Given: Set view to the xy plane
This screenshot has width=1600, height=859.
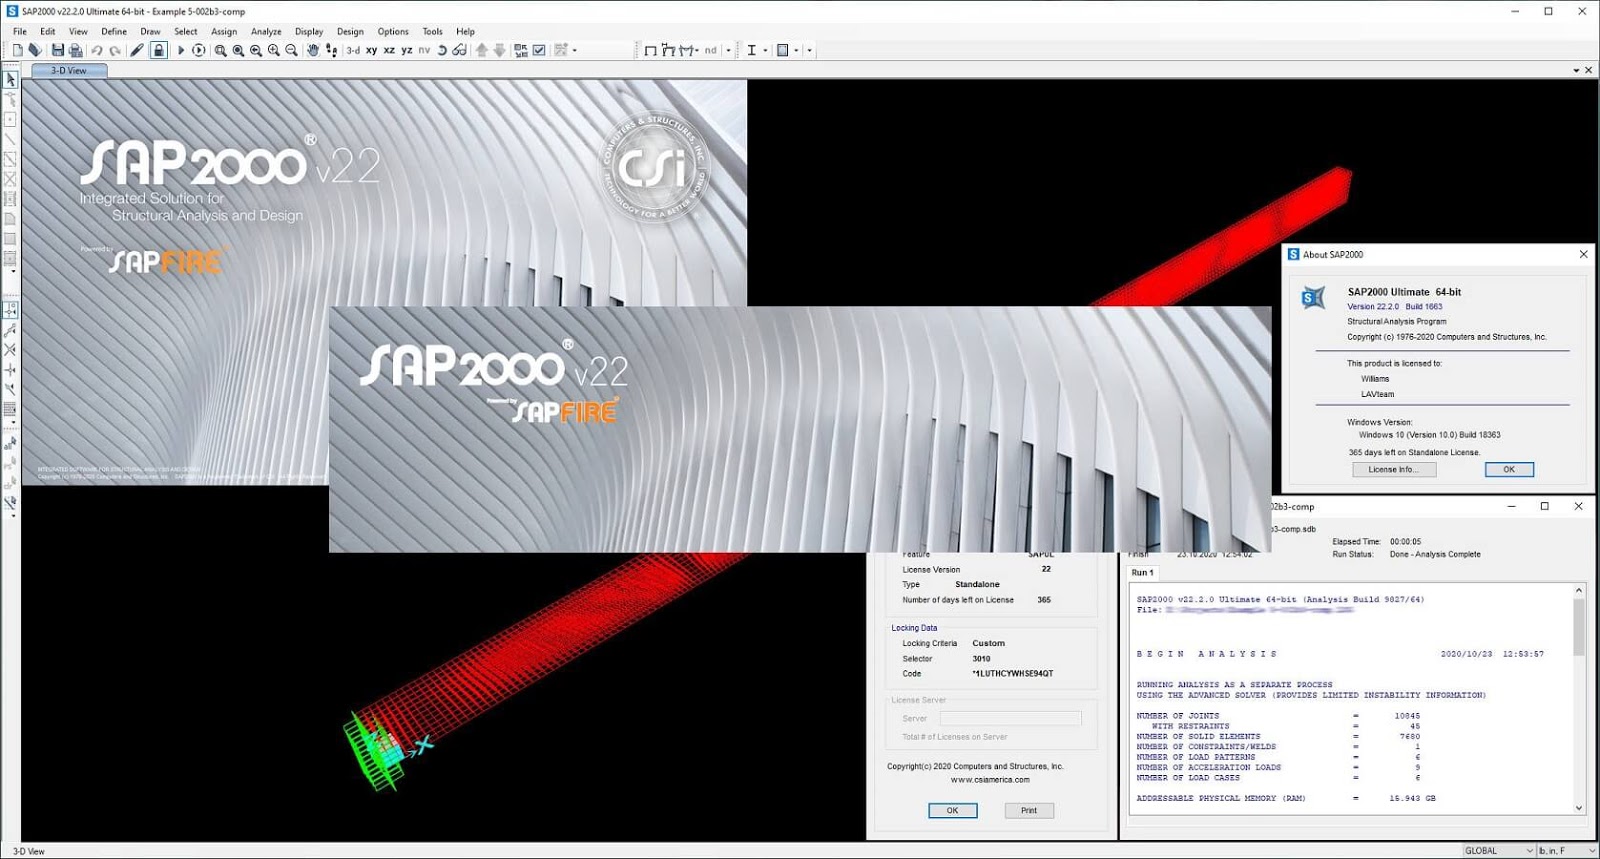Looking at the screenshot, I should tap(371, 50).
